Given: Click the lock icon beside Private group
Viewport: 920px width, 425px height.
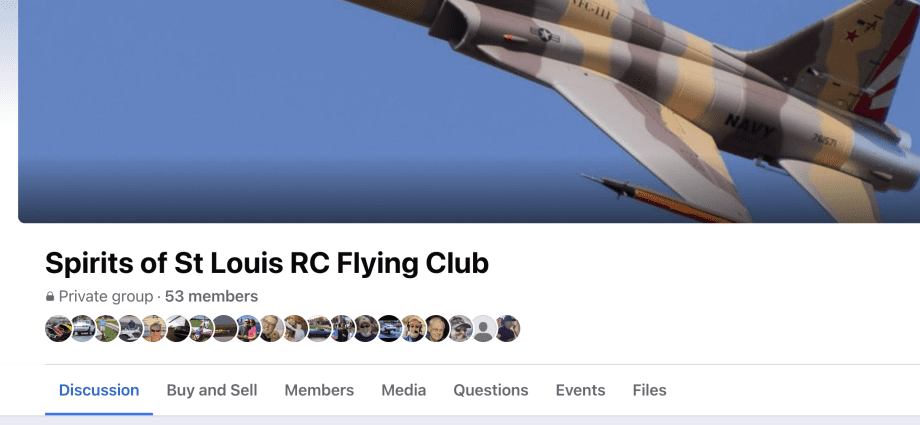Looking at the screenshot, I should point(50,297).
